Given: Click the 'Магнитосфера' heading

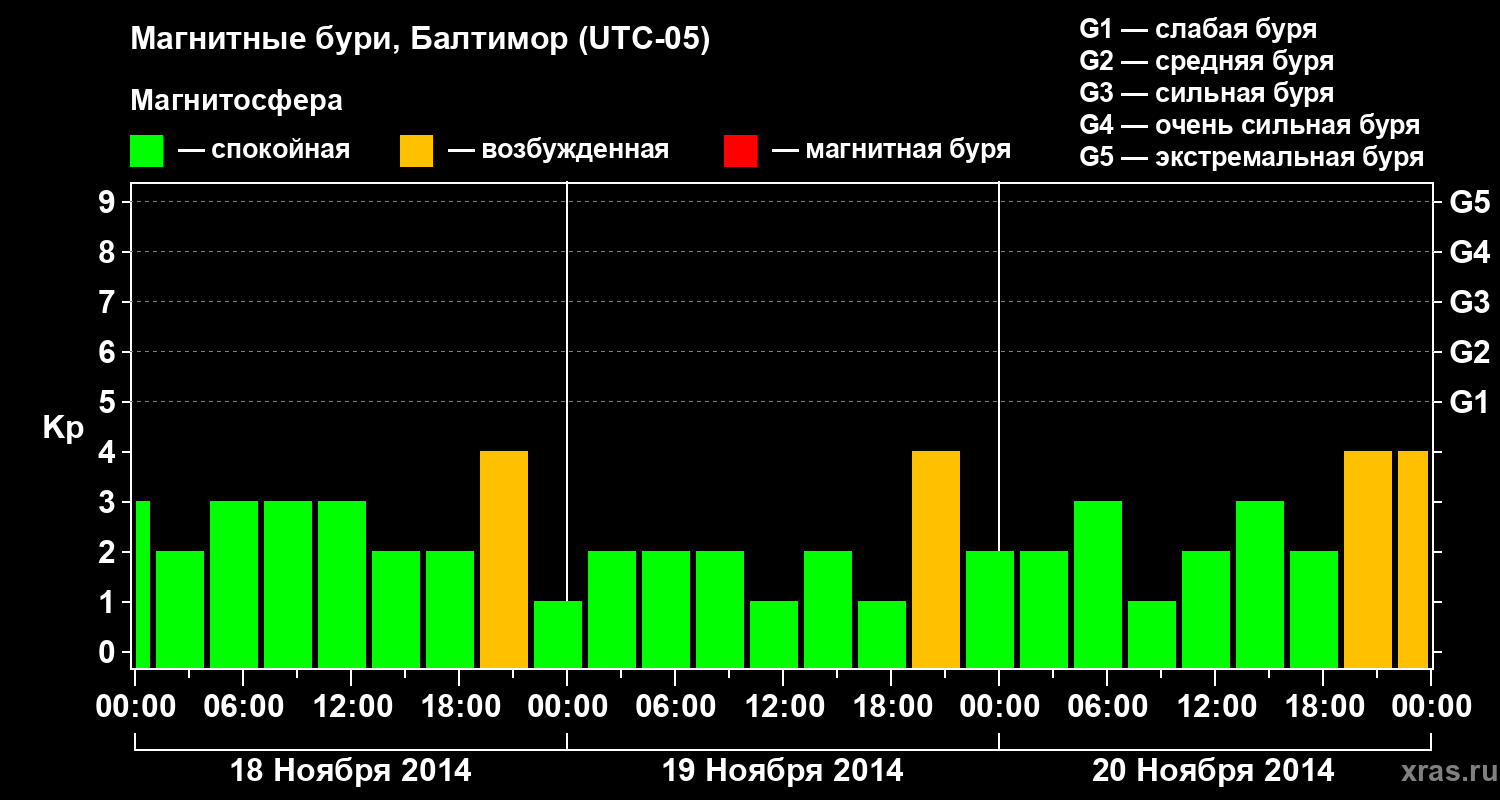Looking at the screenshot, I should 236,102.
